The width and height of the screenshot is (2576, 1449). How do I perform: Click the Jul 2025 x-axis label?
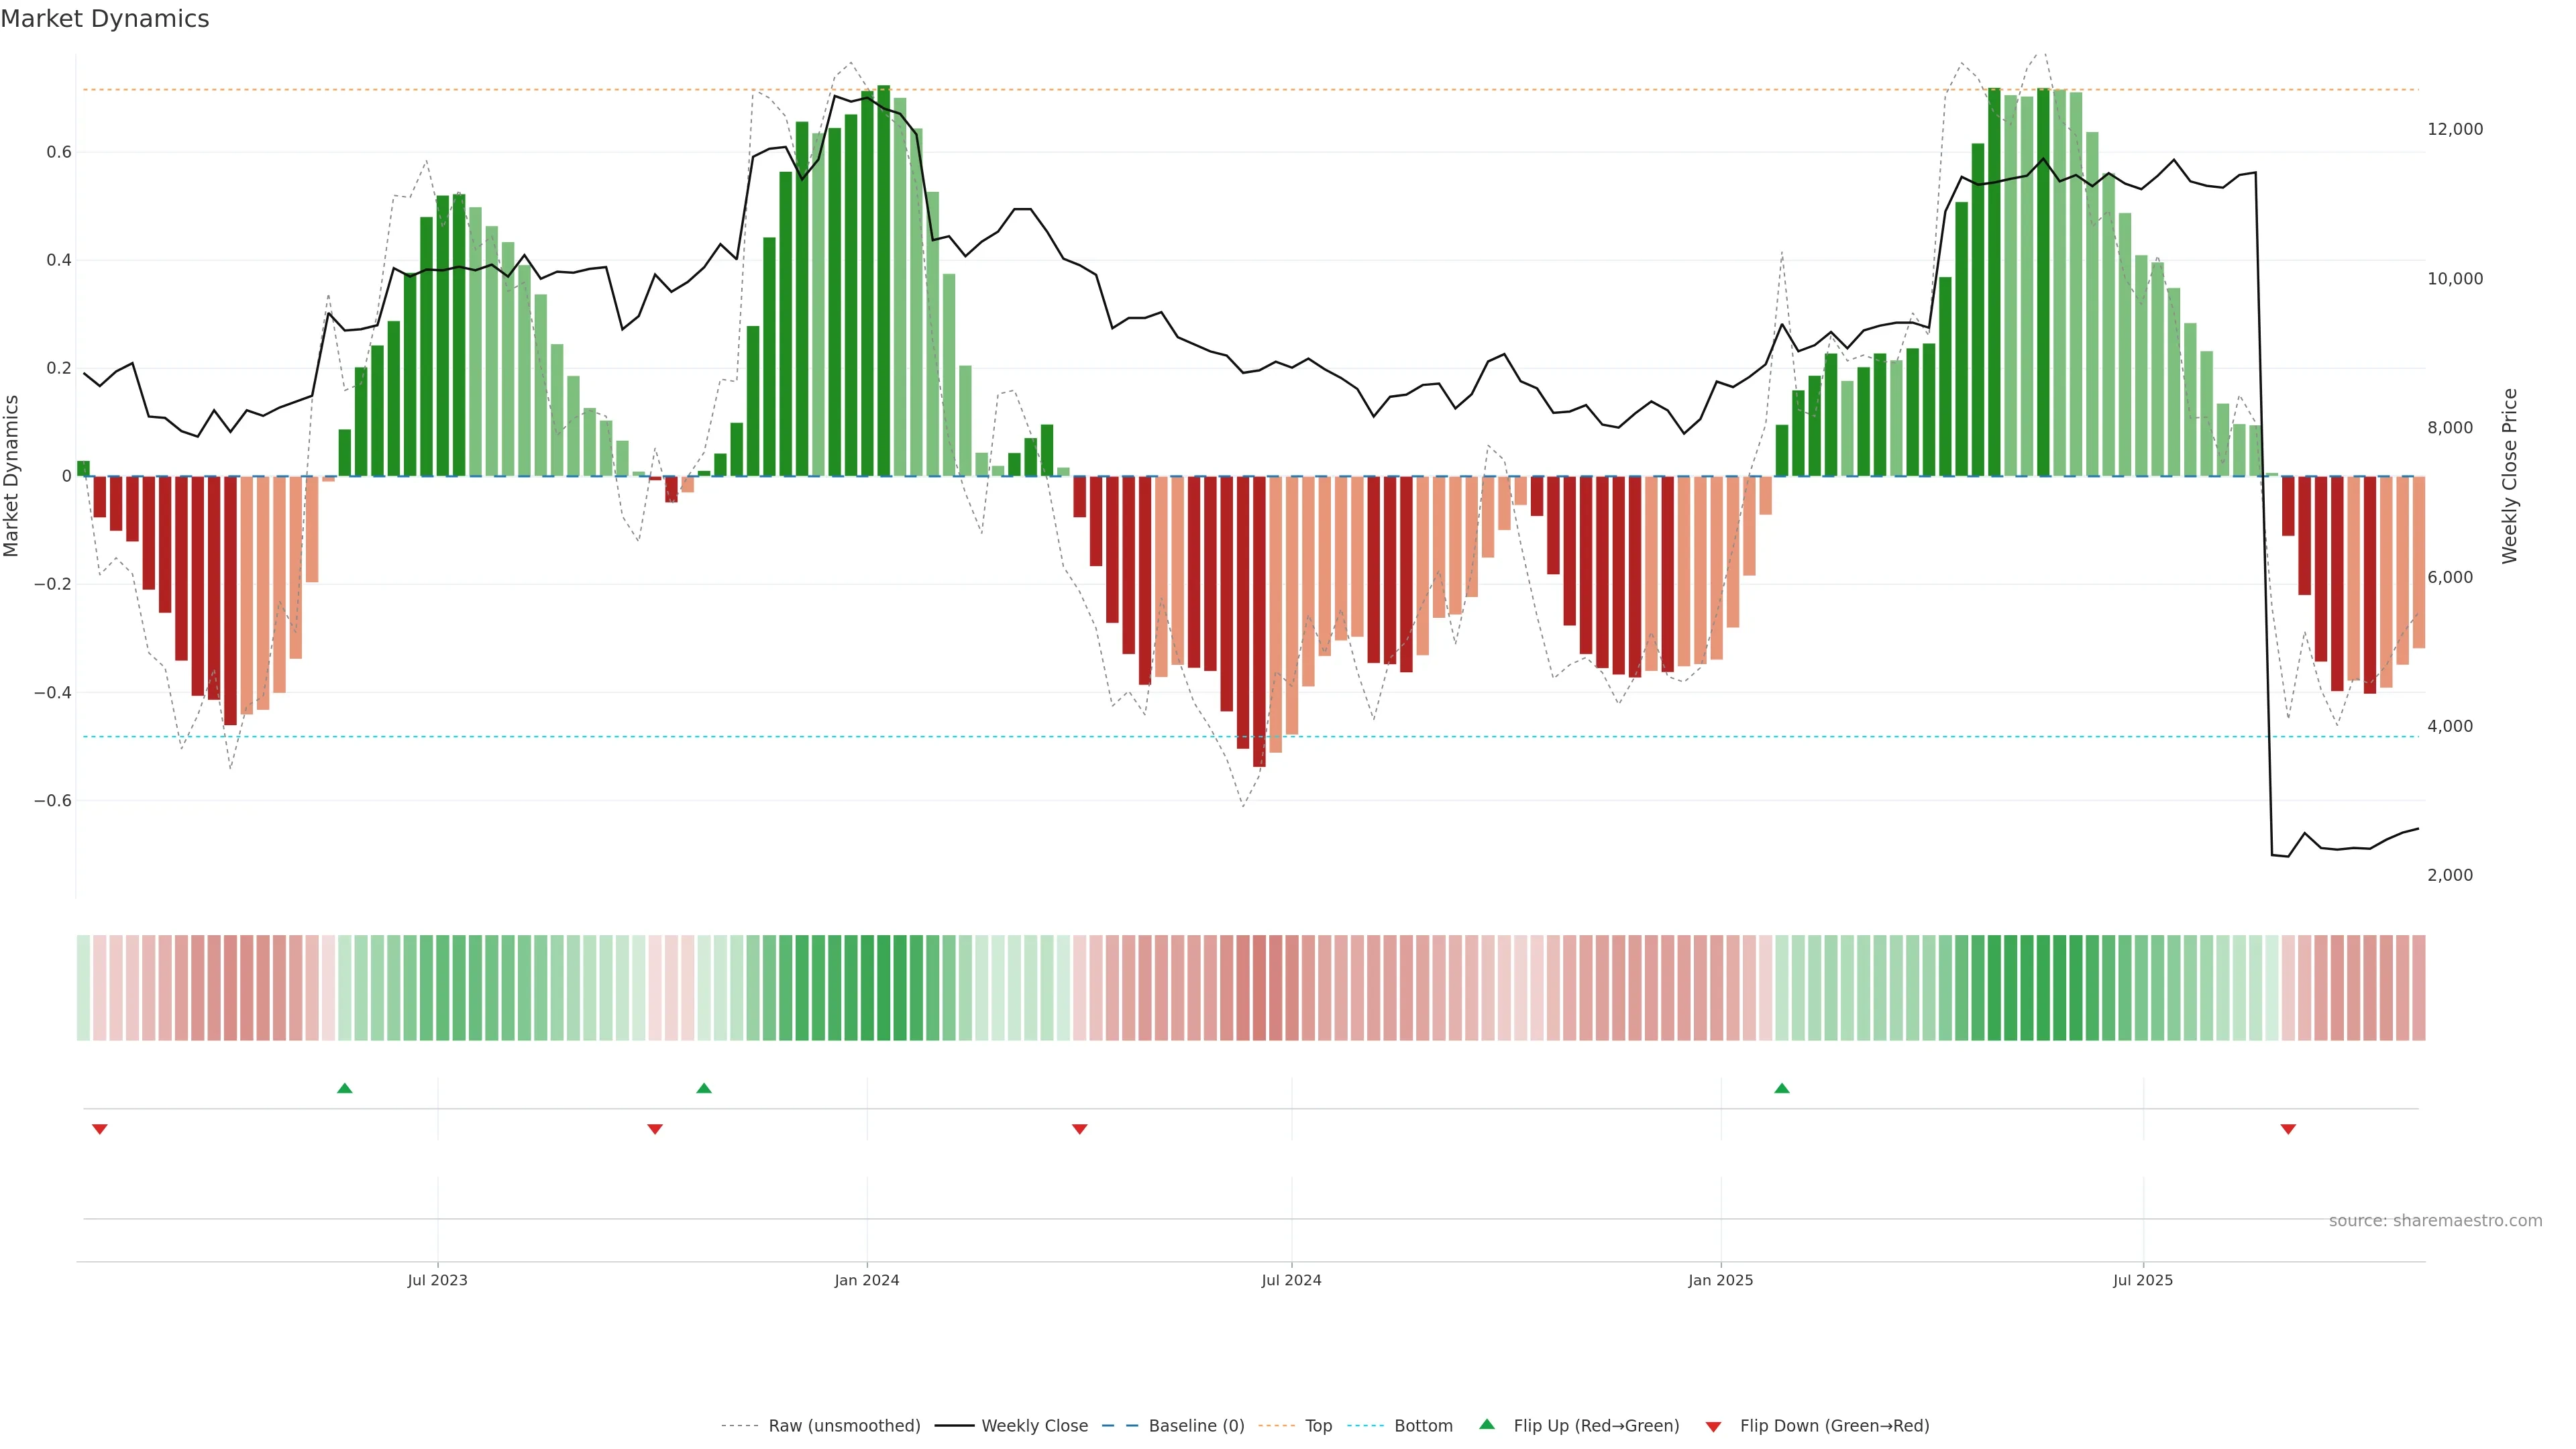coord(2143,1280)
